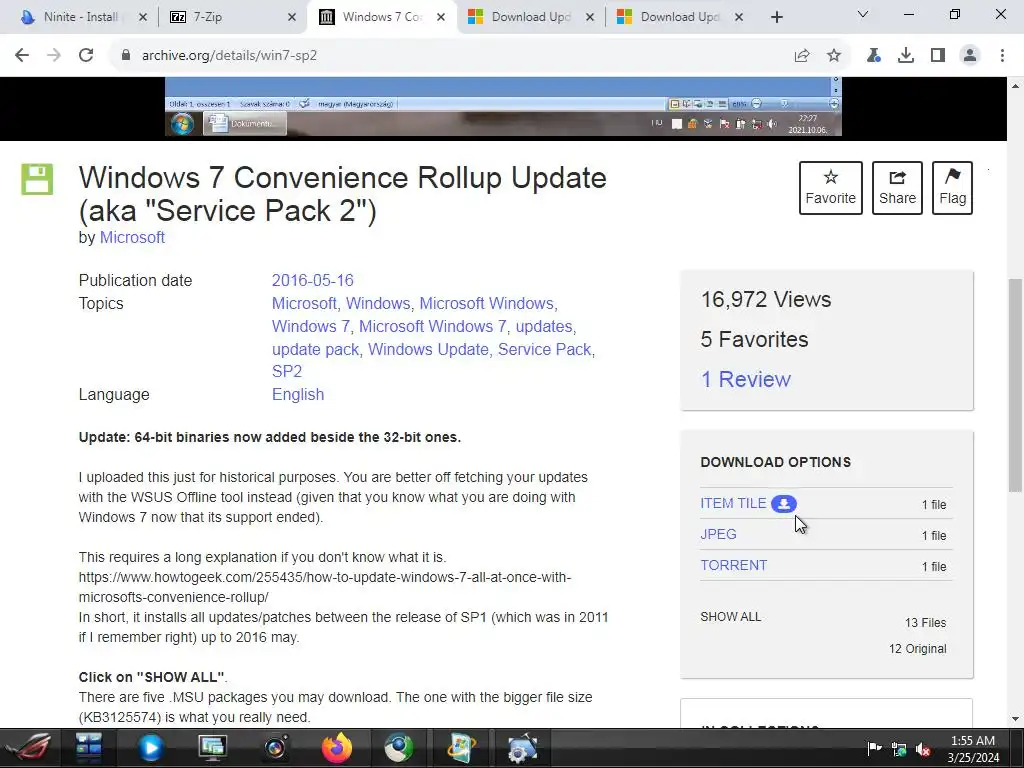Select the '5 Favorites' text
The height and width of the screenshot is (768, 1024).
[754, 340]
